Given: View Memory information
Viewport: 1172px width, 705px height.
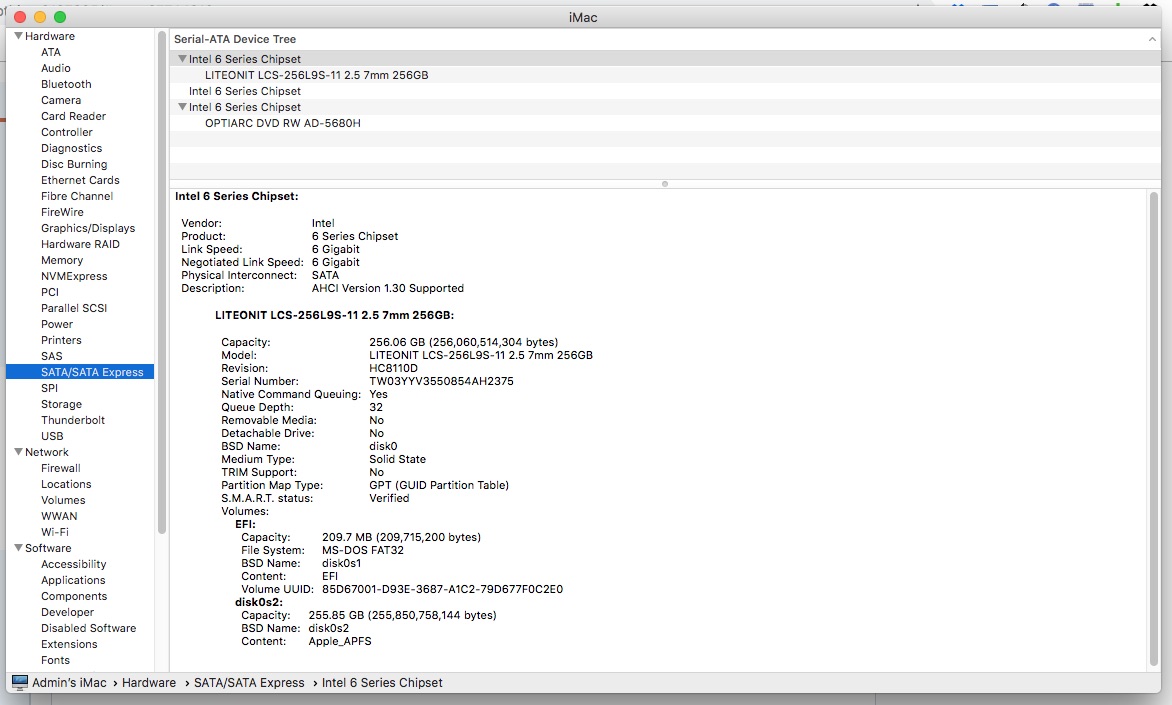Looking at the screenshot, I should click(62, 260).
